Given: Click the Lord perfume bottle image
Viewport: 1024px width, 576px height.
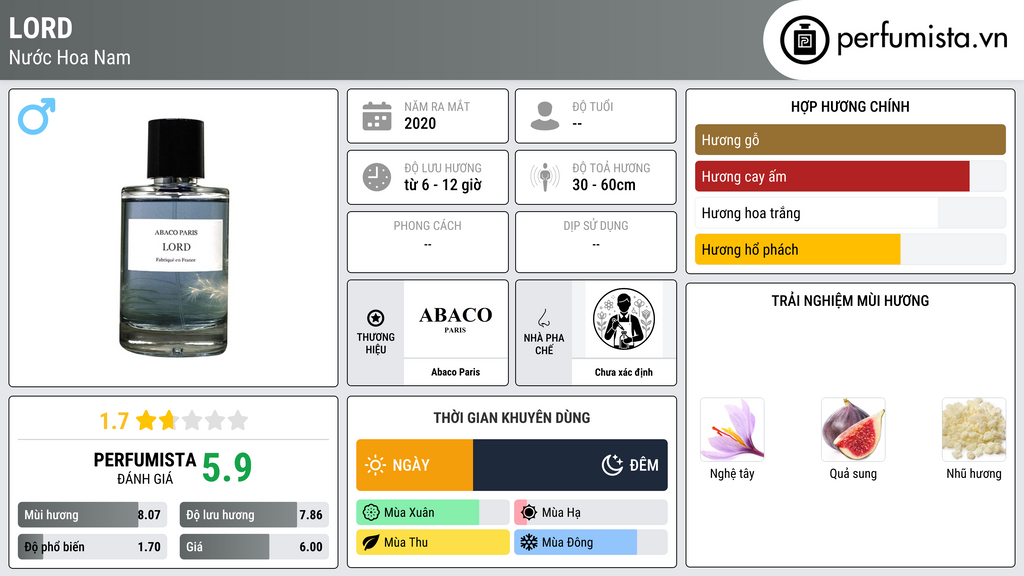Looking at the screenshot, I should click(175, 237).
